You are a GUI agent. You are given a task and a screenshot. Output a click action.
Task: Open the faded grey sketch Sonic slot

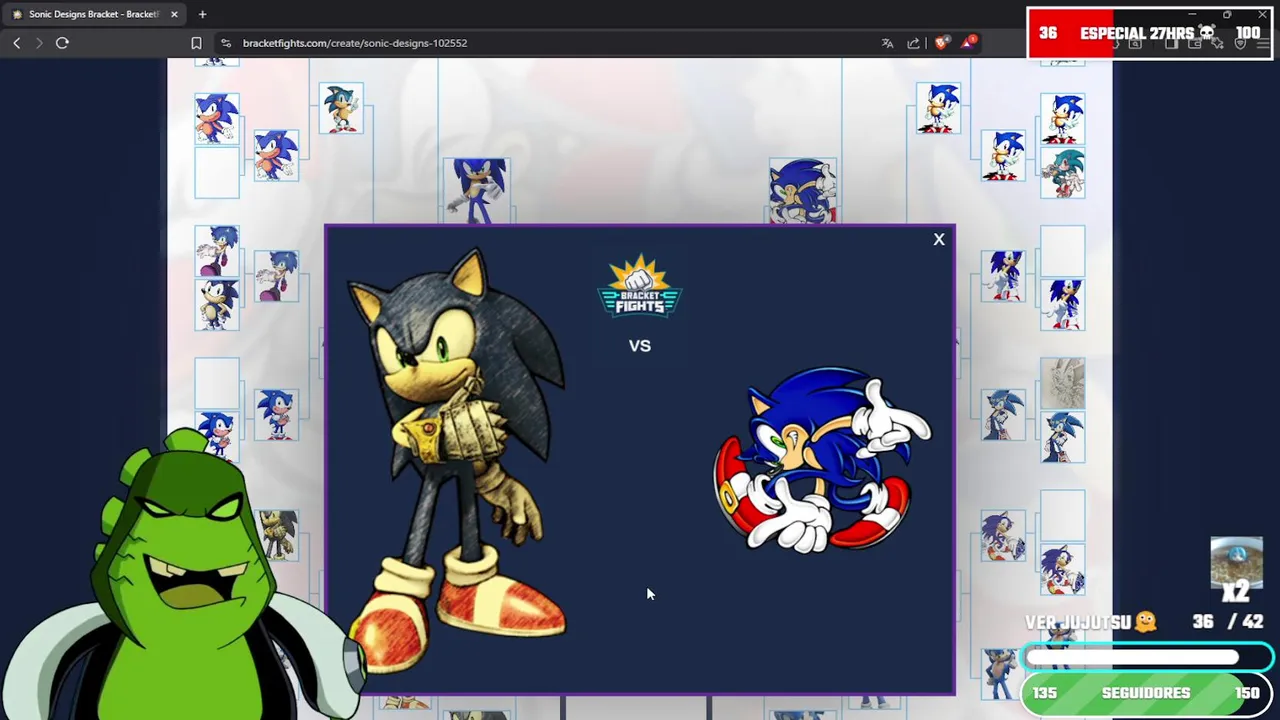click(1062, 384)
